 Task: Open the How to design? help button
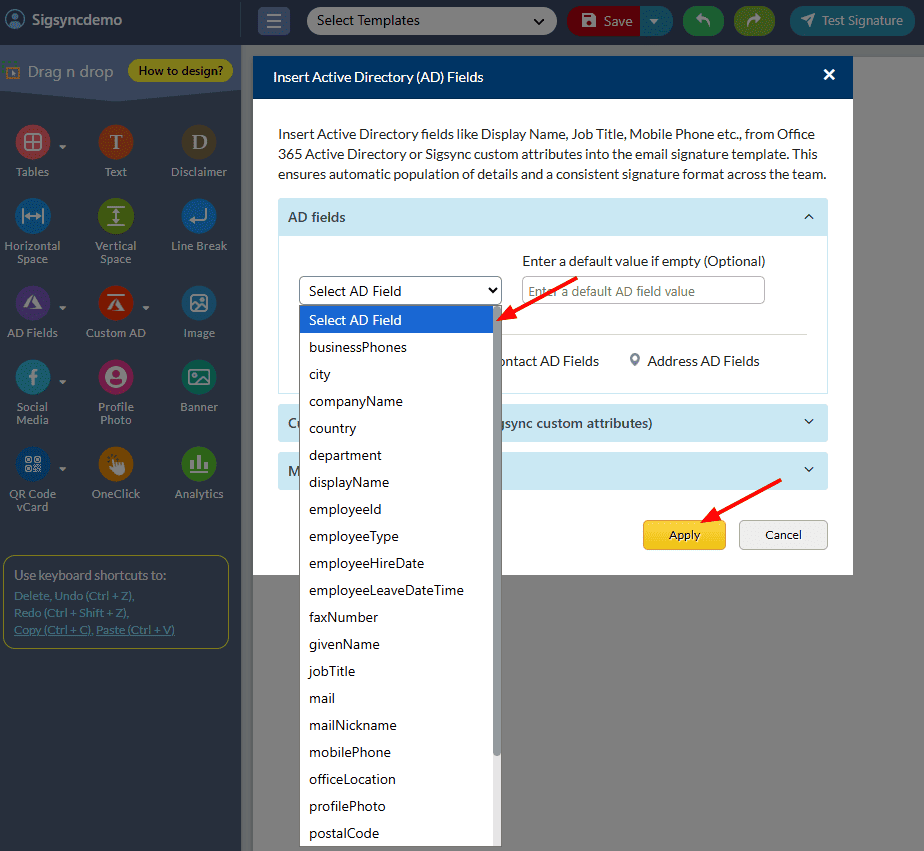point(181,71)
